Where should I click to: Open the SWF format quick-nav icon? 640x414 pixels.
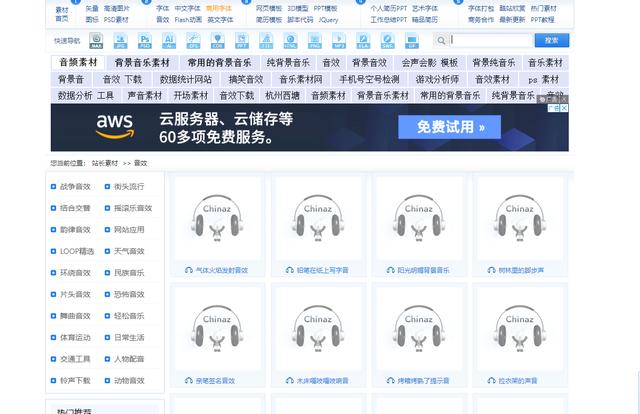(x=387, y=41)
